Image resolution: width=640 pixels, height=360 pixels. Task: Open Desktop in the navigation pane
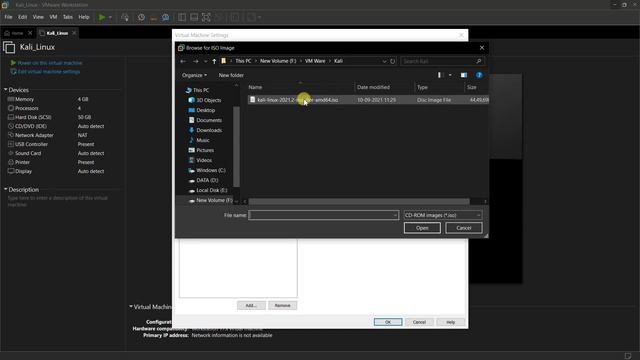pos(202,110)
